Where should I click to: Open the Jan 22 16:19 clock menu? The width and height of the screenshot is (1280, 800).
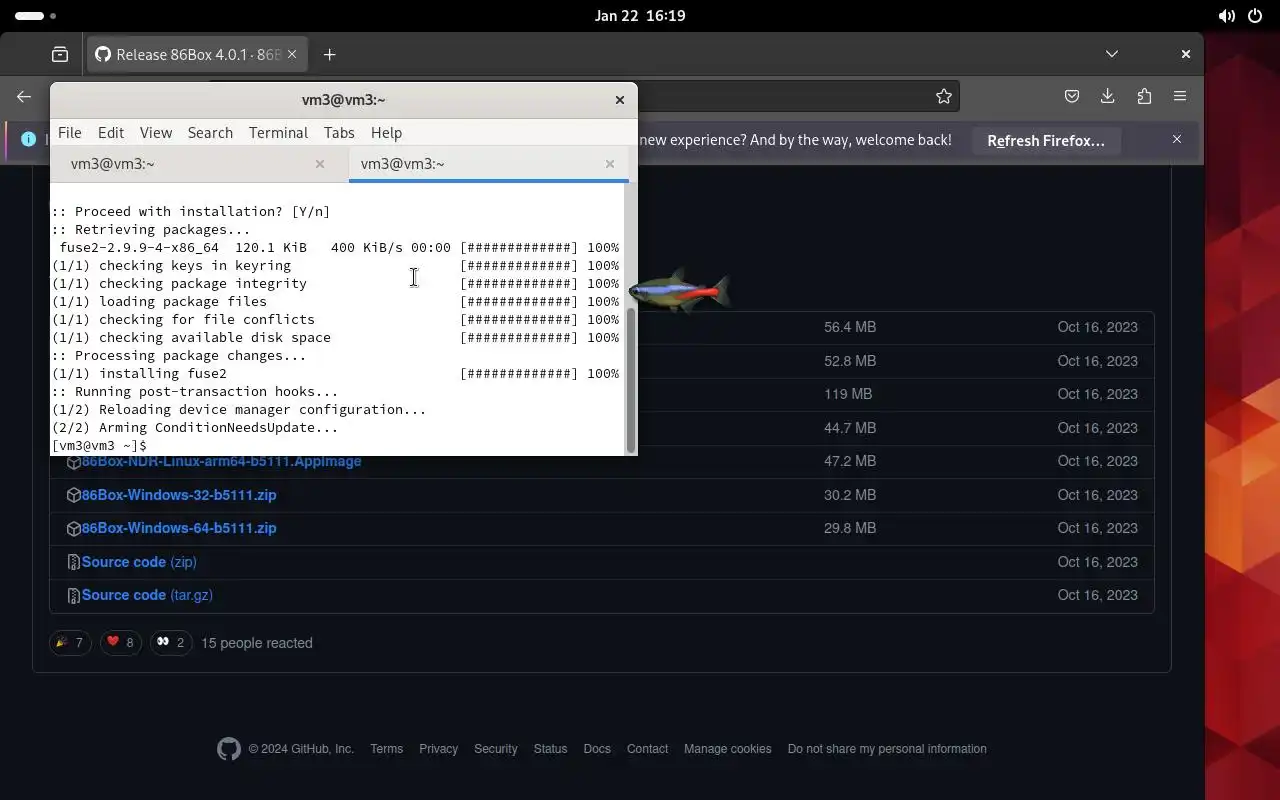(640, 16)
